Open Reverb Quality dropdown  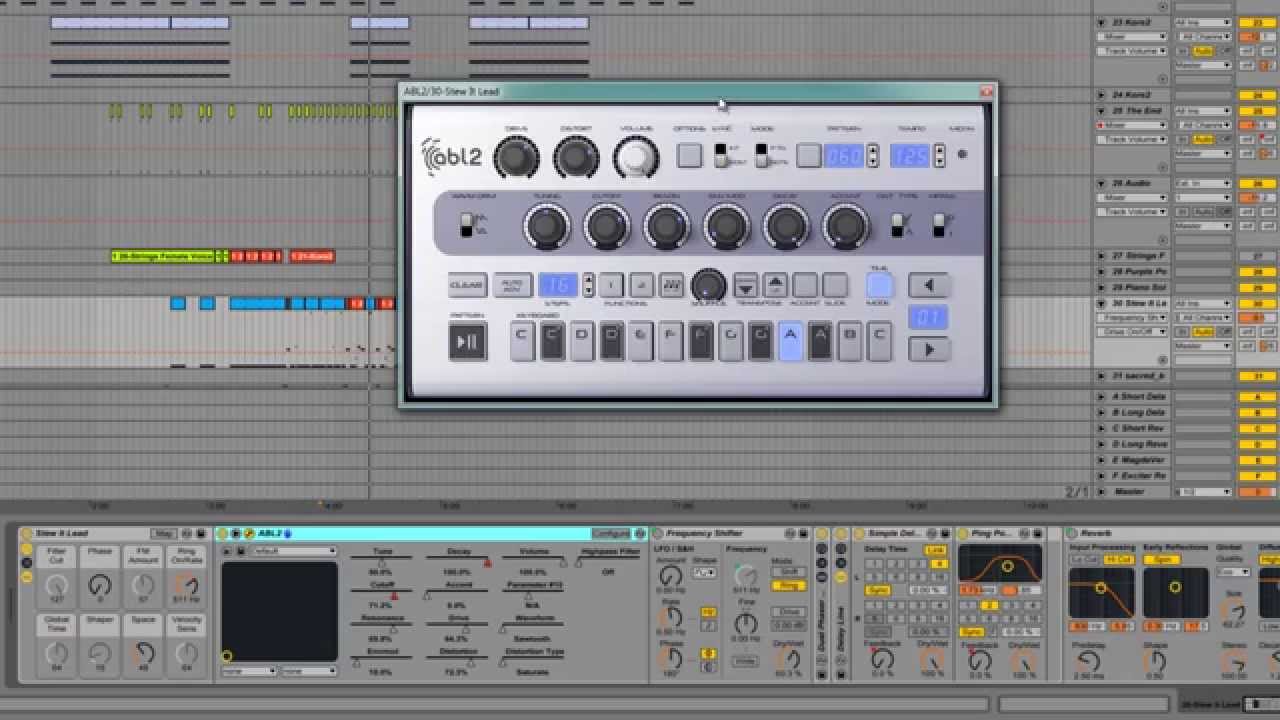coord(1232,572)
